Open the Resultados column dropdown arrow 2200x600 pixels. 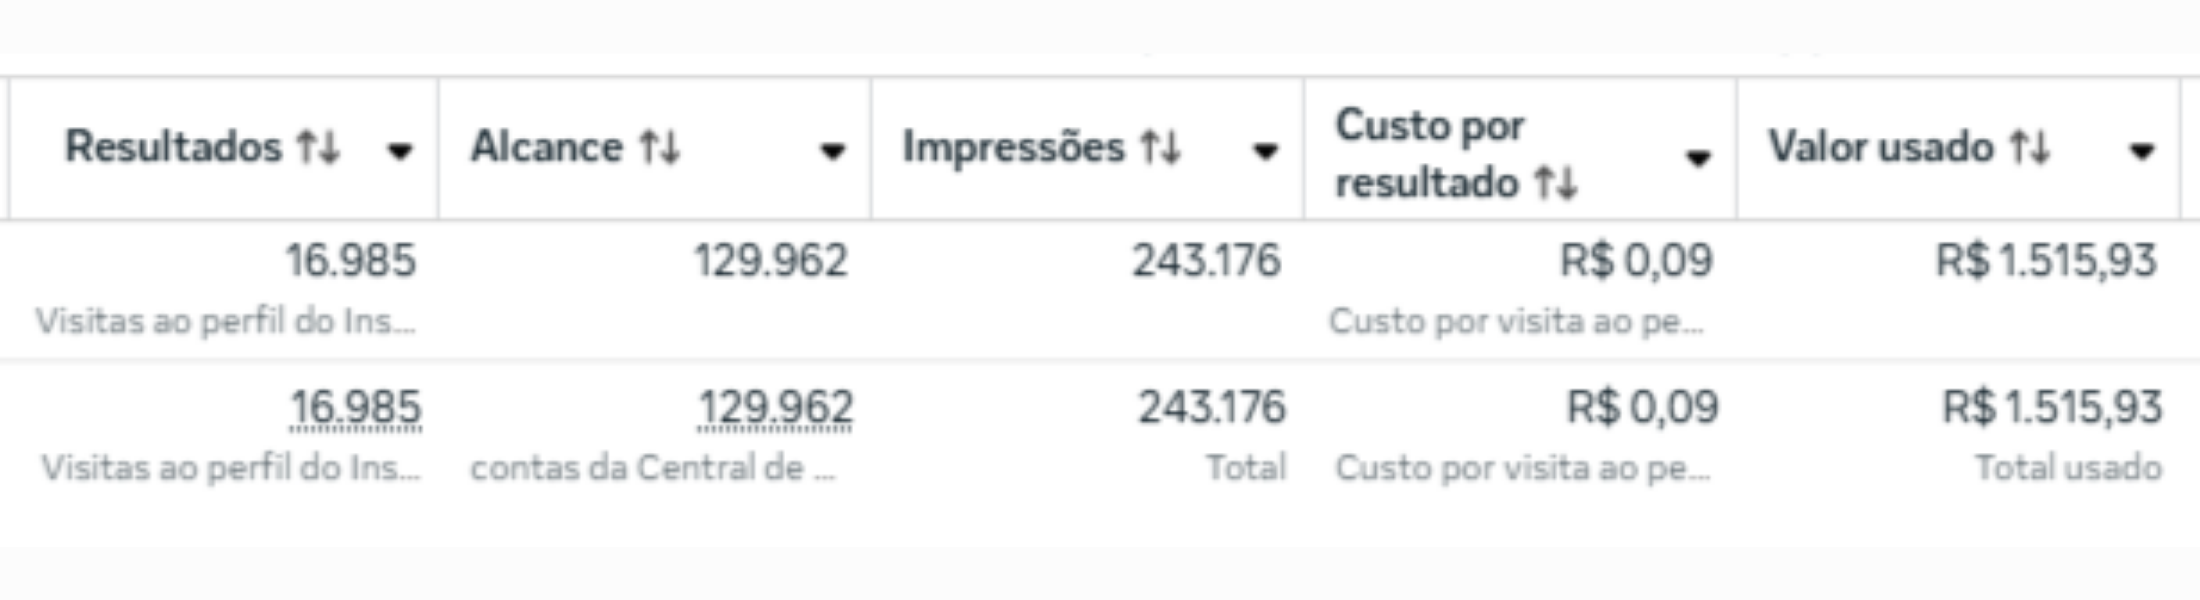(x=400, y=151)
